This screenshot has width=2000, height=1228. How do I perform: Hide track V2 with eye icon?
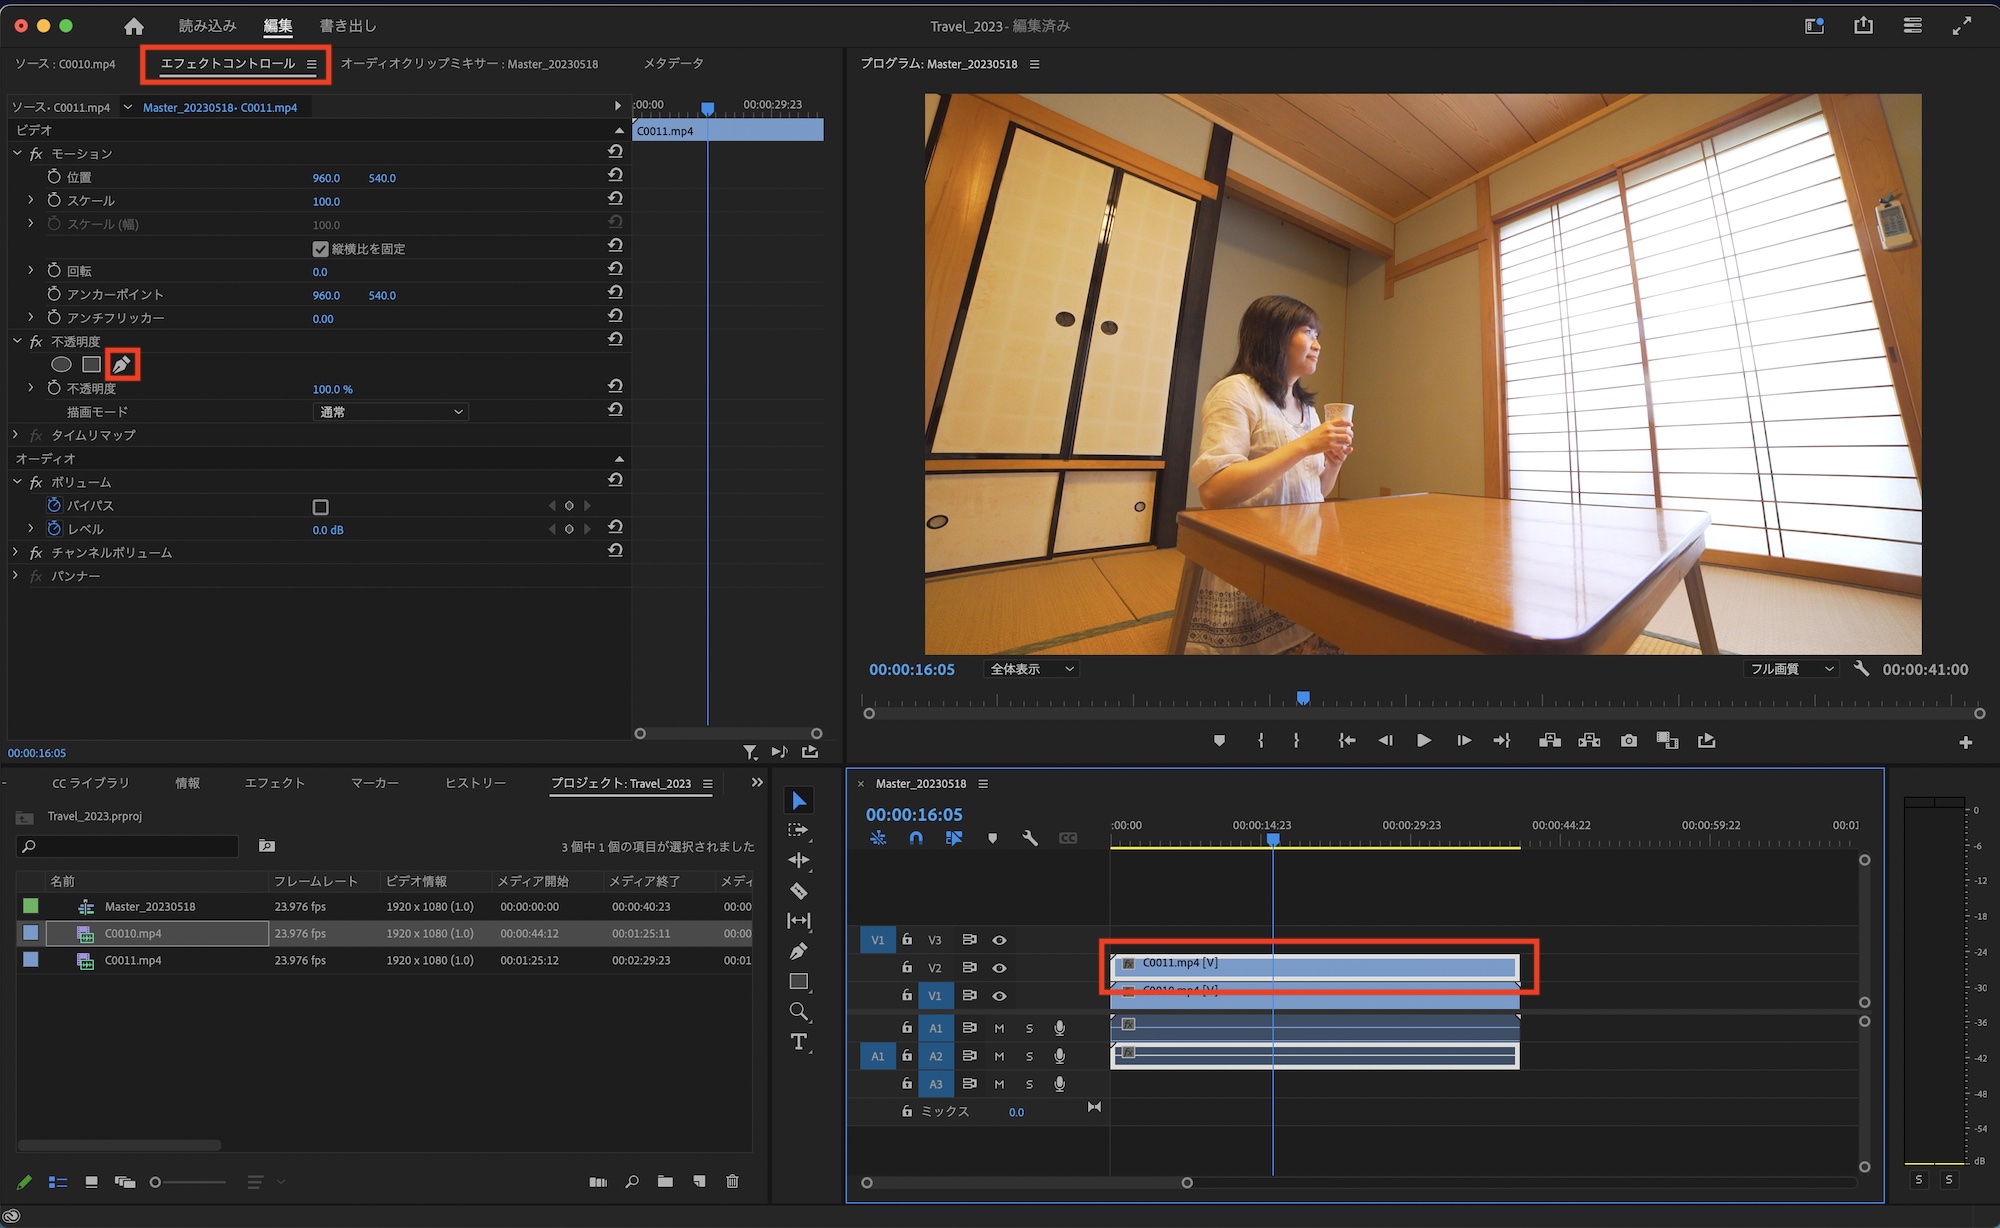click(x=999, y=968)
